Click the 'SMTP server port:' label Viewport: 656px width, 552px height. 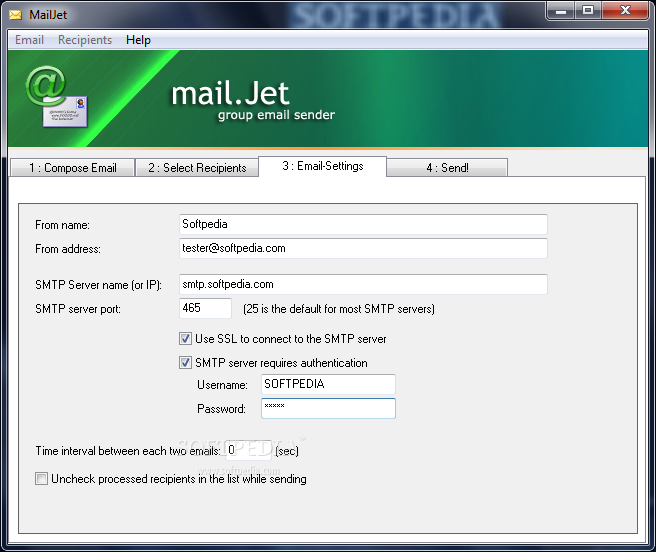(x=78, y=309)
